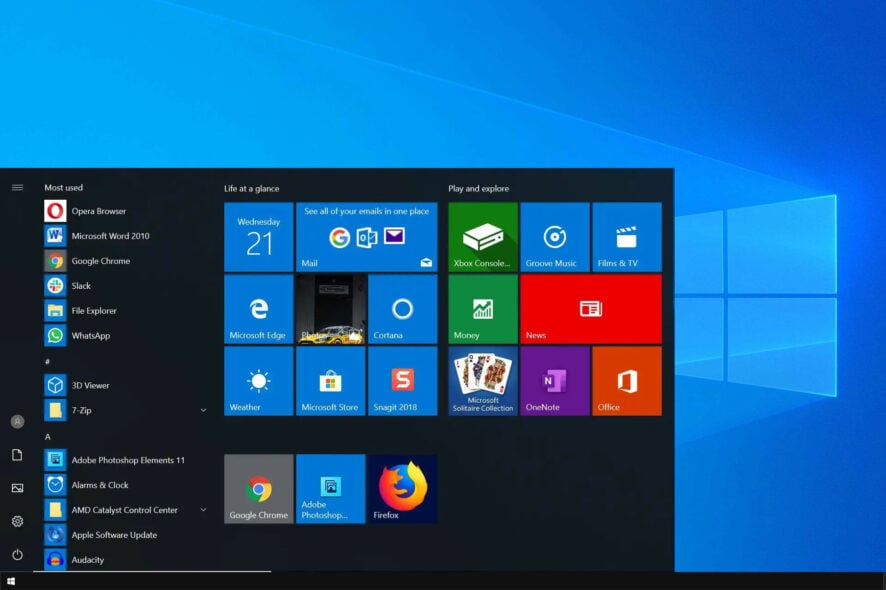
Task: Open the Films & TV tile
Action: (627, 237)
